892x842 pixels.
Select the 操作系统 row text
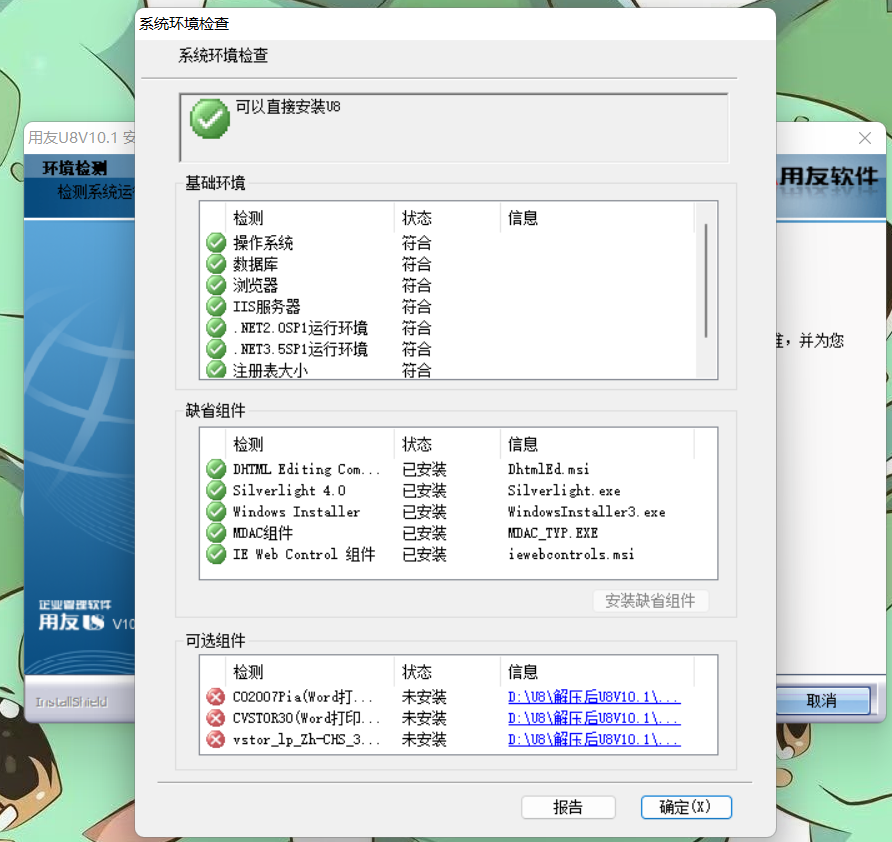(263, 243)
